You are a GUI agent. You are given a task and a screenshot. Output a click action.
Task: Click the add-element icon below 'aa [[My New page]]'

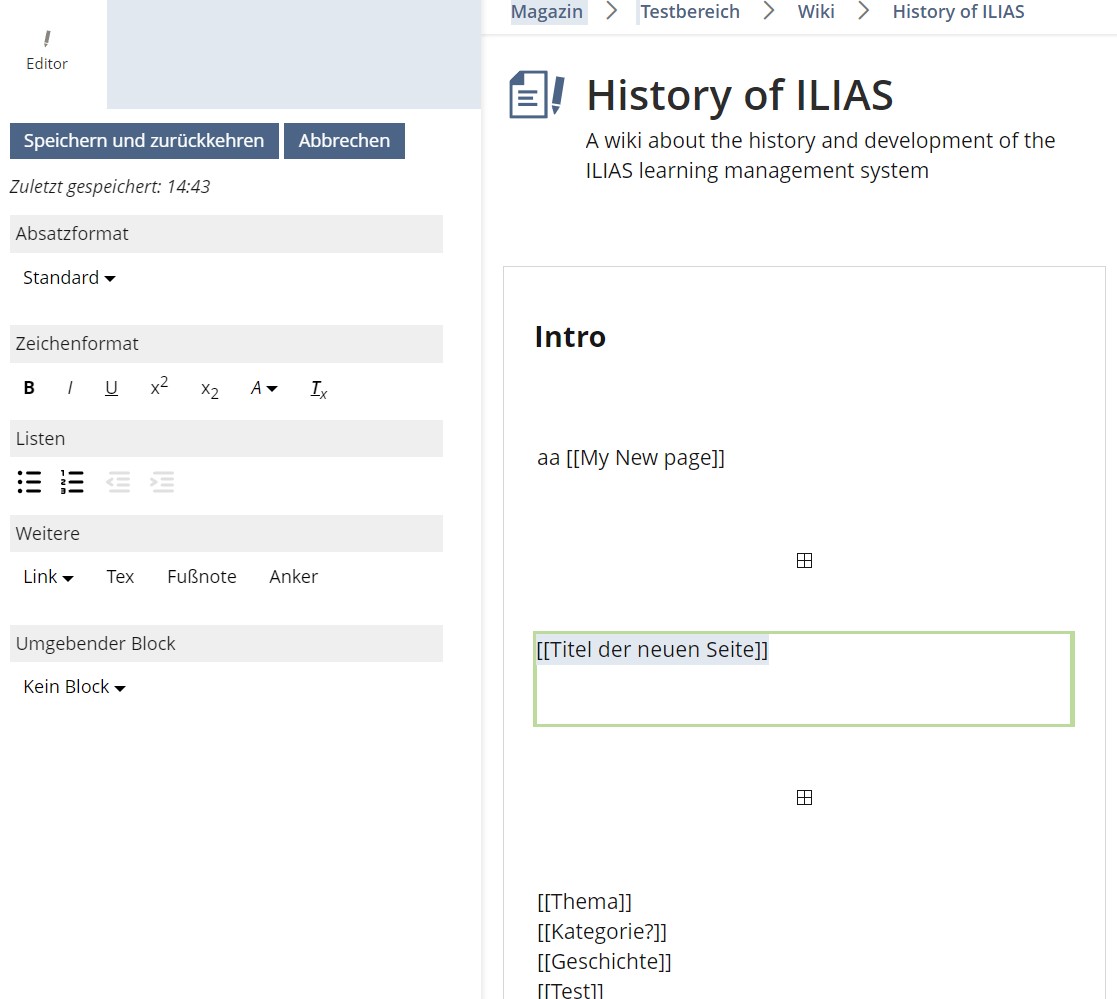tap(804, 561)
